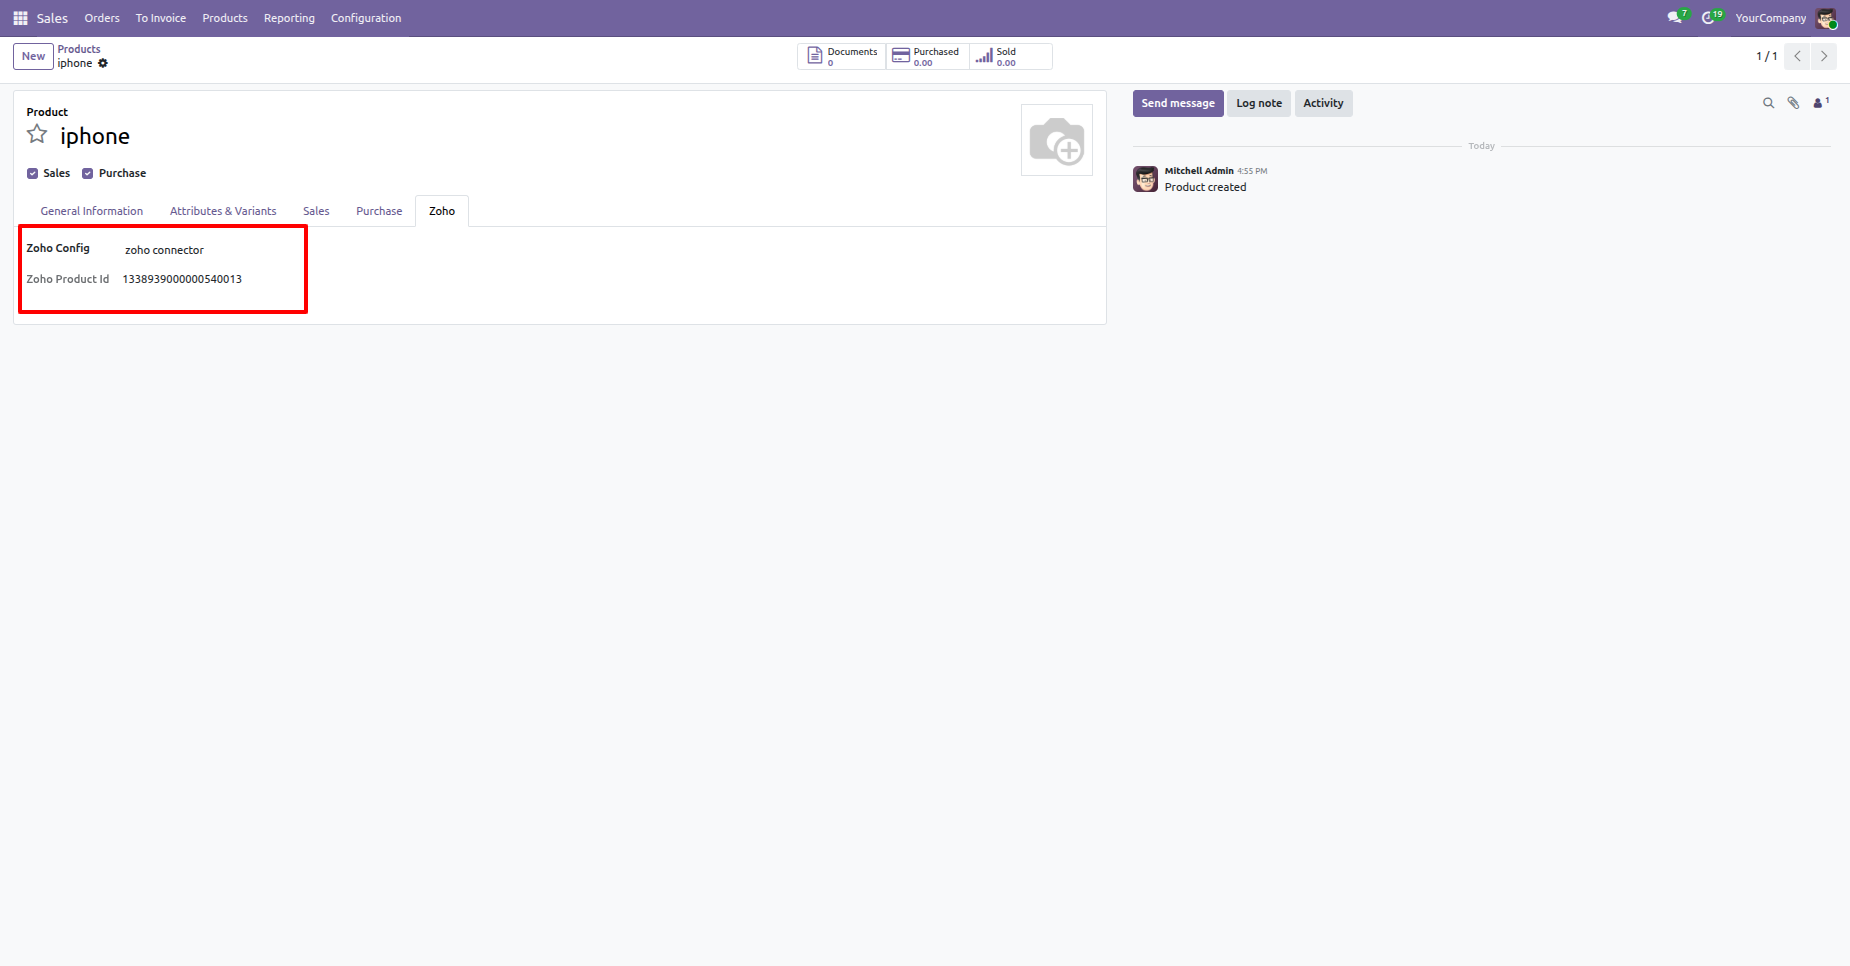Viewport: 1850px width, 966px height.
Task: Search messages with the chatter magnifier icon
Action: 1768,103
